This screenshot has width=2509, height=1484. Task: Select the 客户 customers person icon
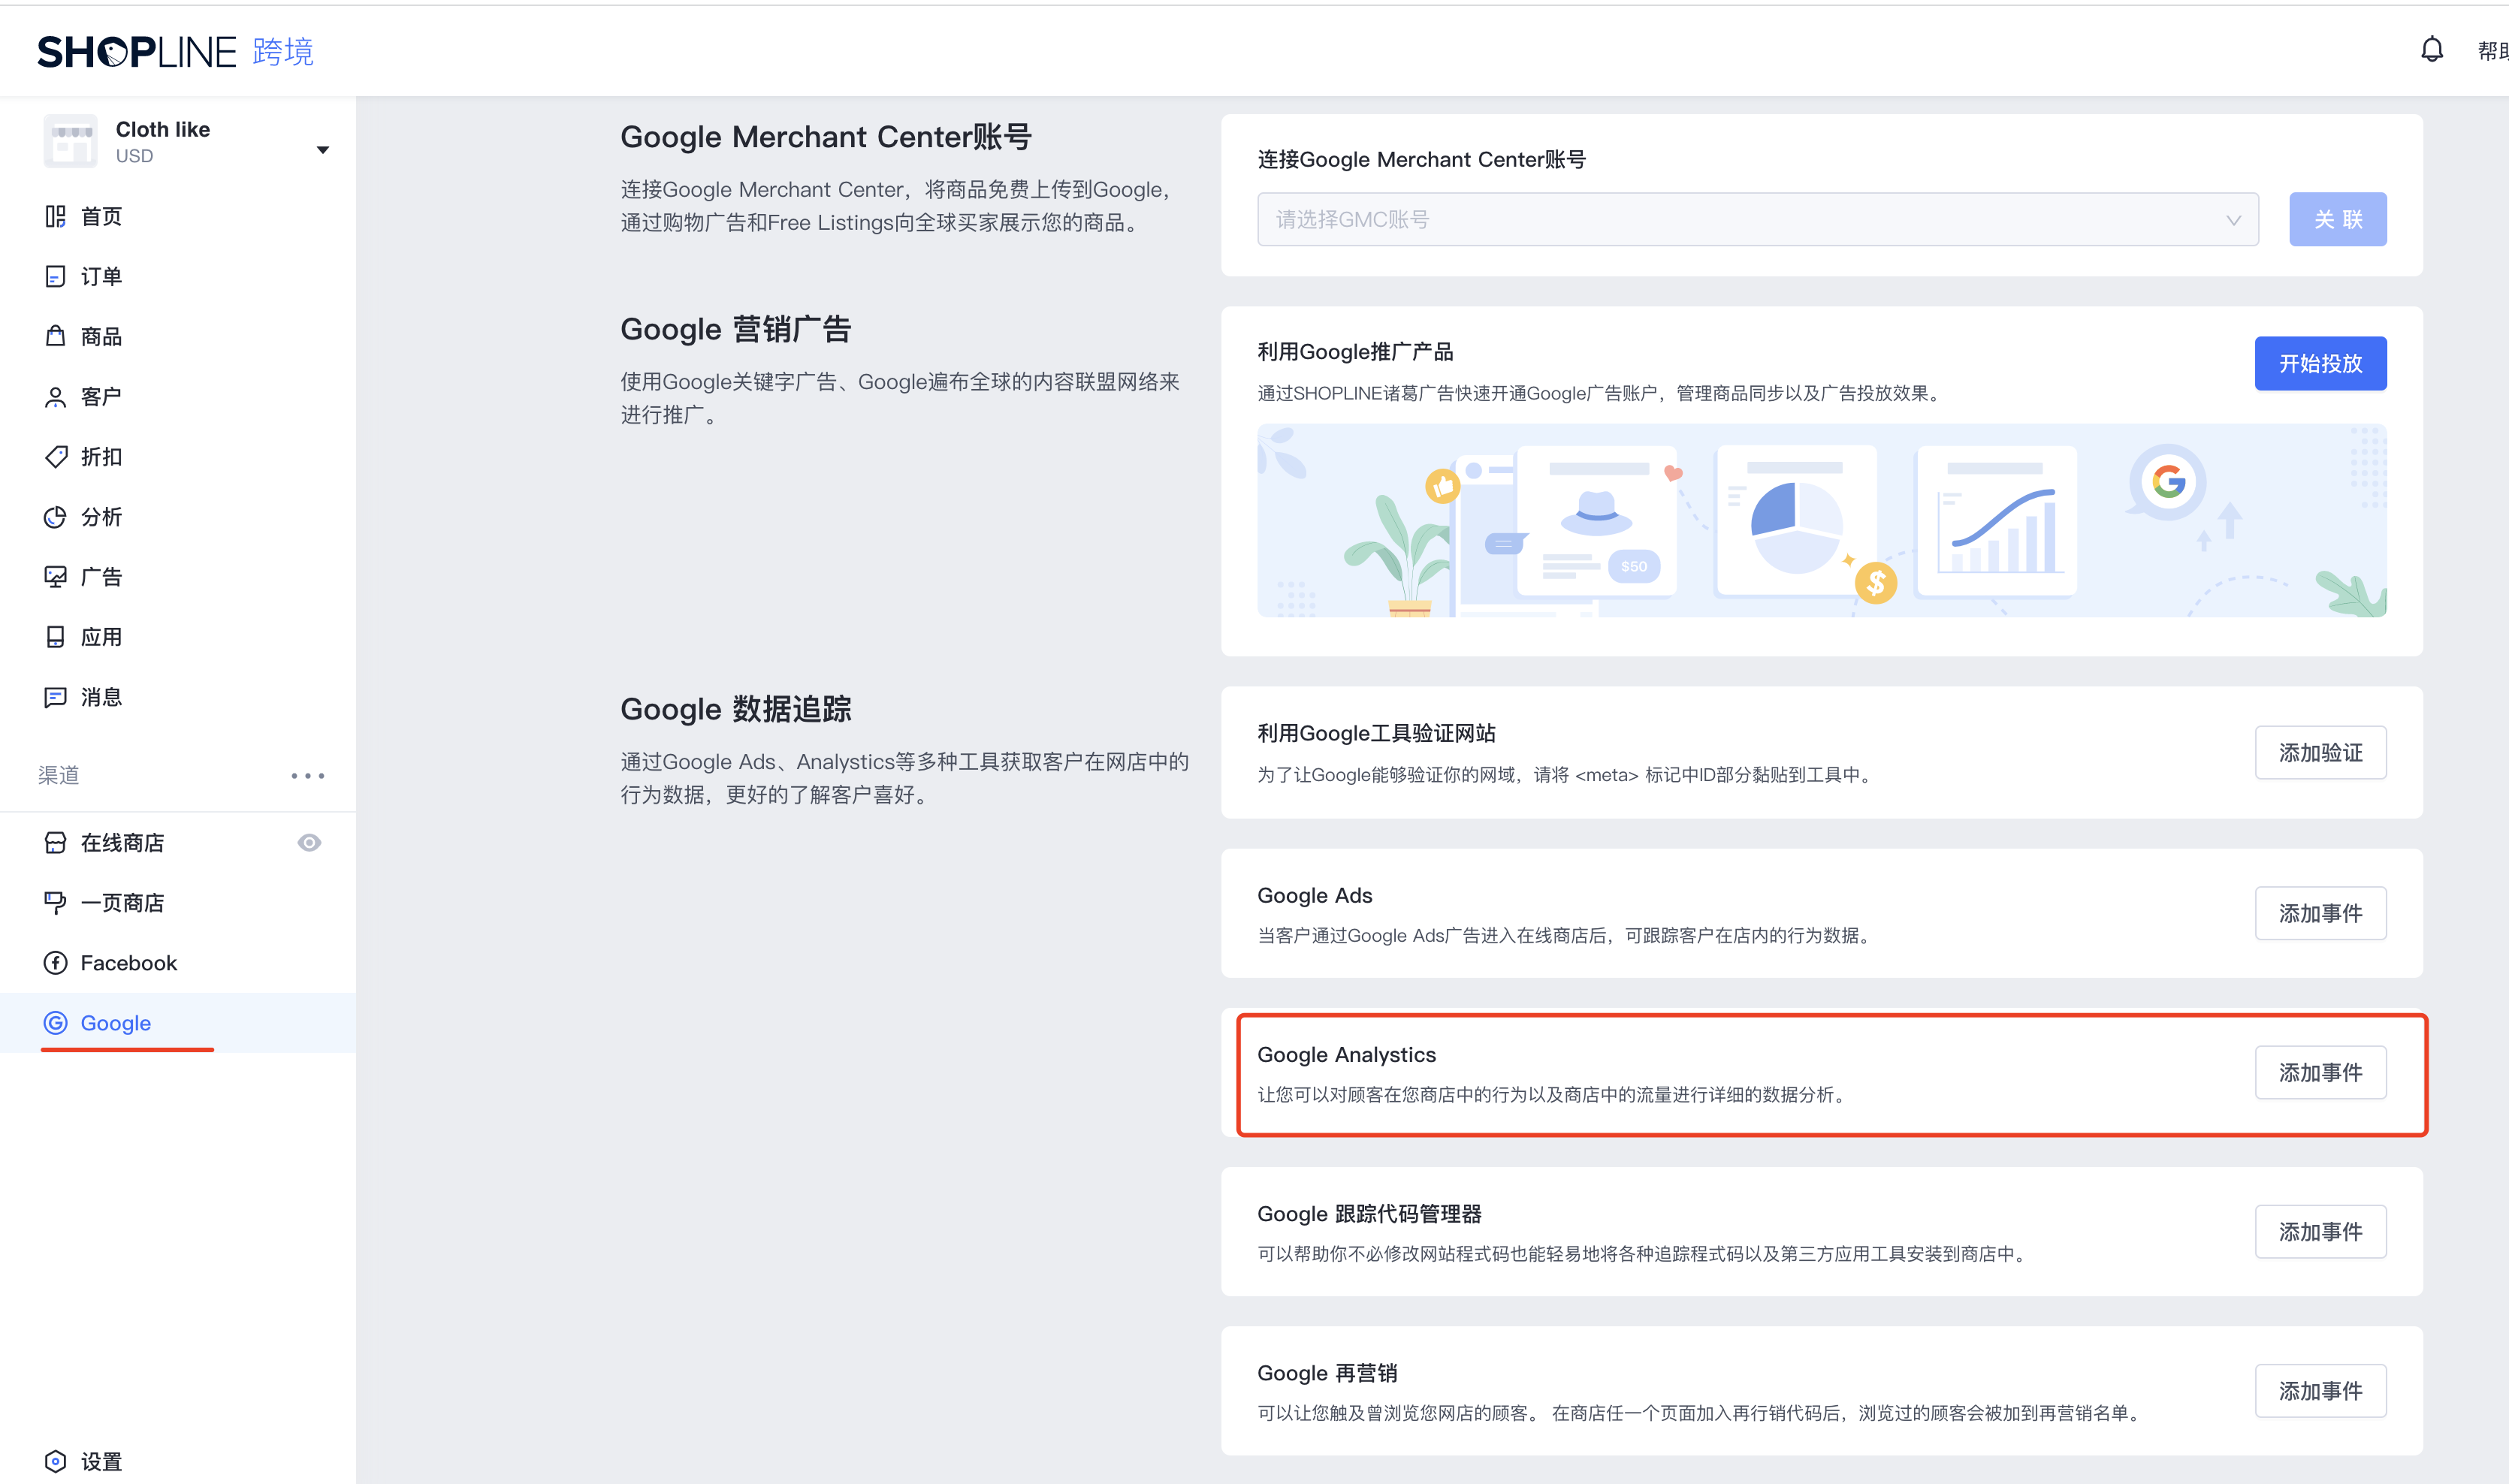tap(55, 397)
